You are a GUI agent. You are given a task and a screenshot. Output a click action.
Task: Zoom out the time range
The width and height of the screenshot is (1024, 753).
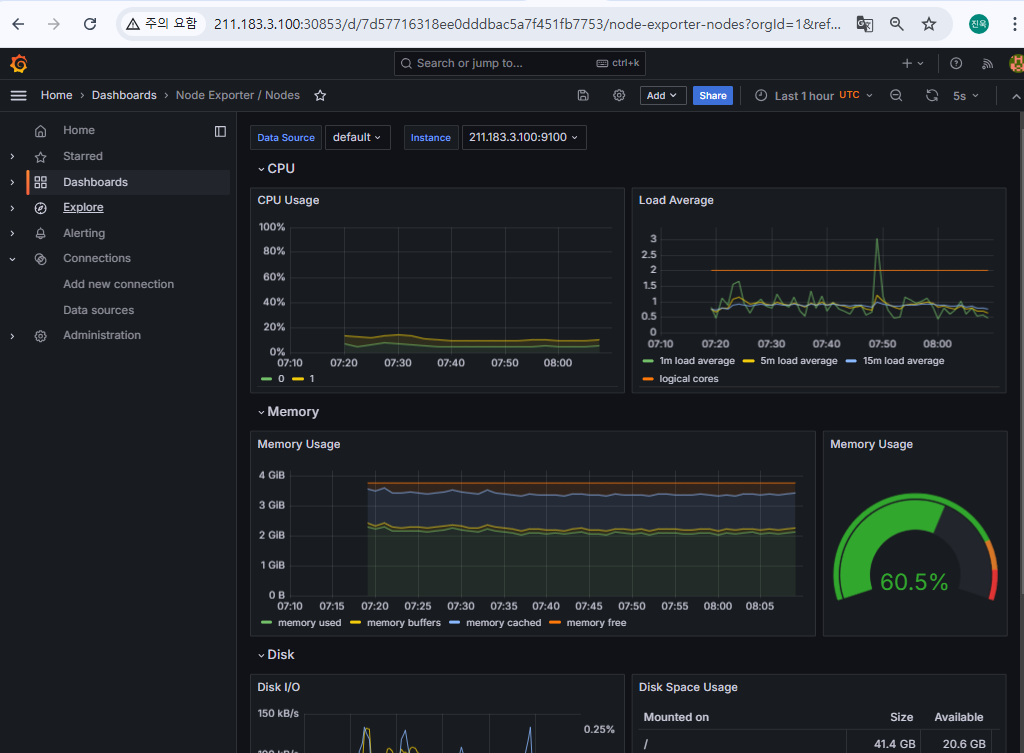896,95
